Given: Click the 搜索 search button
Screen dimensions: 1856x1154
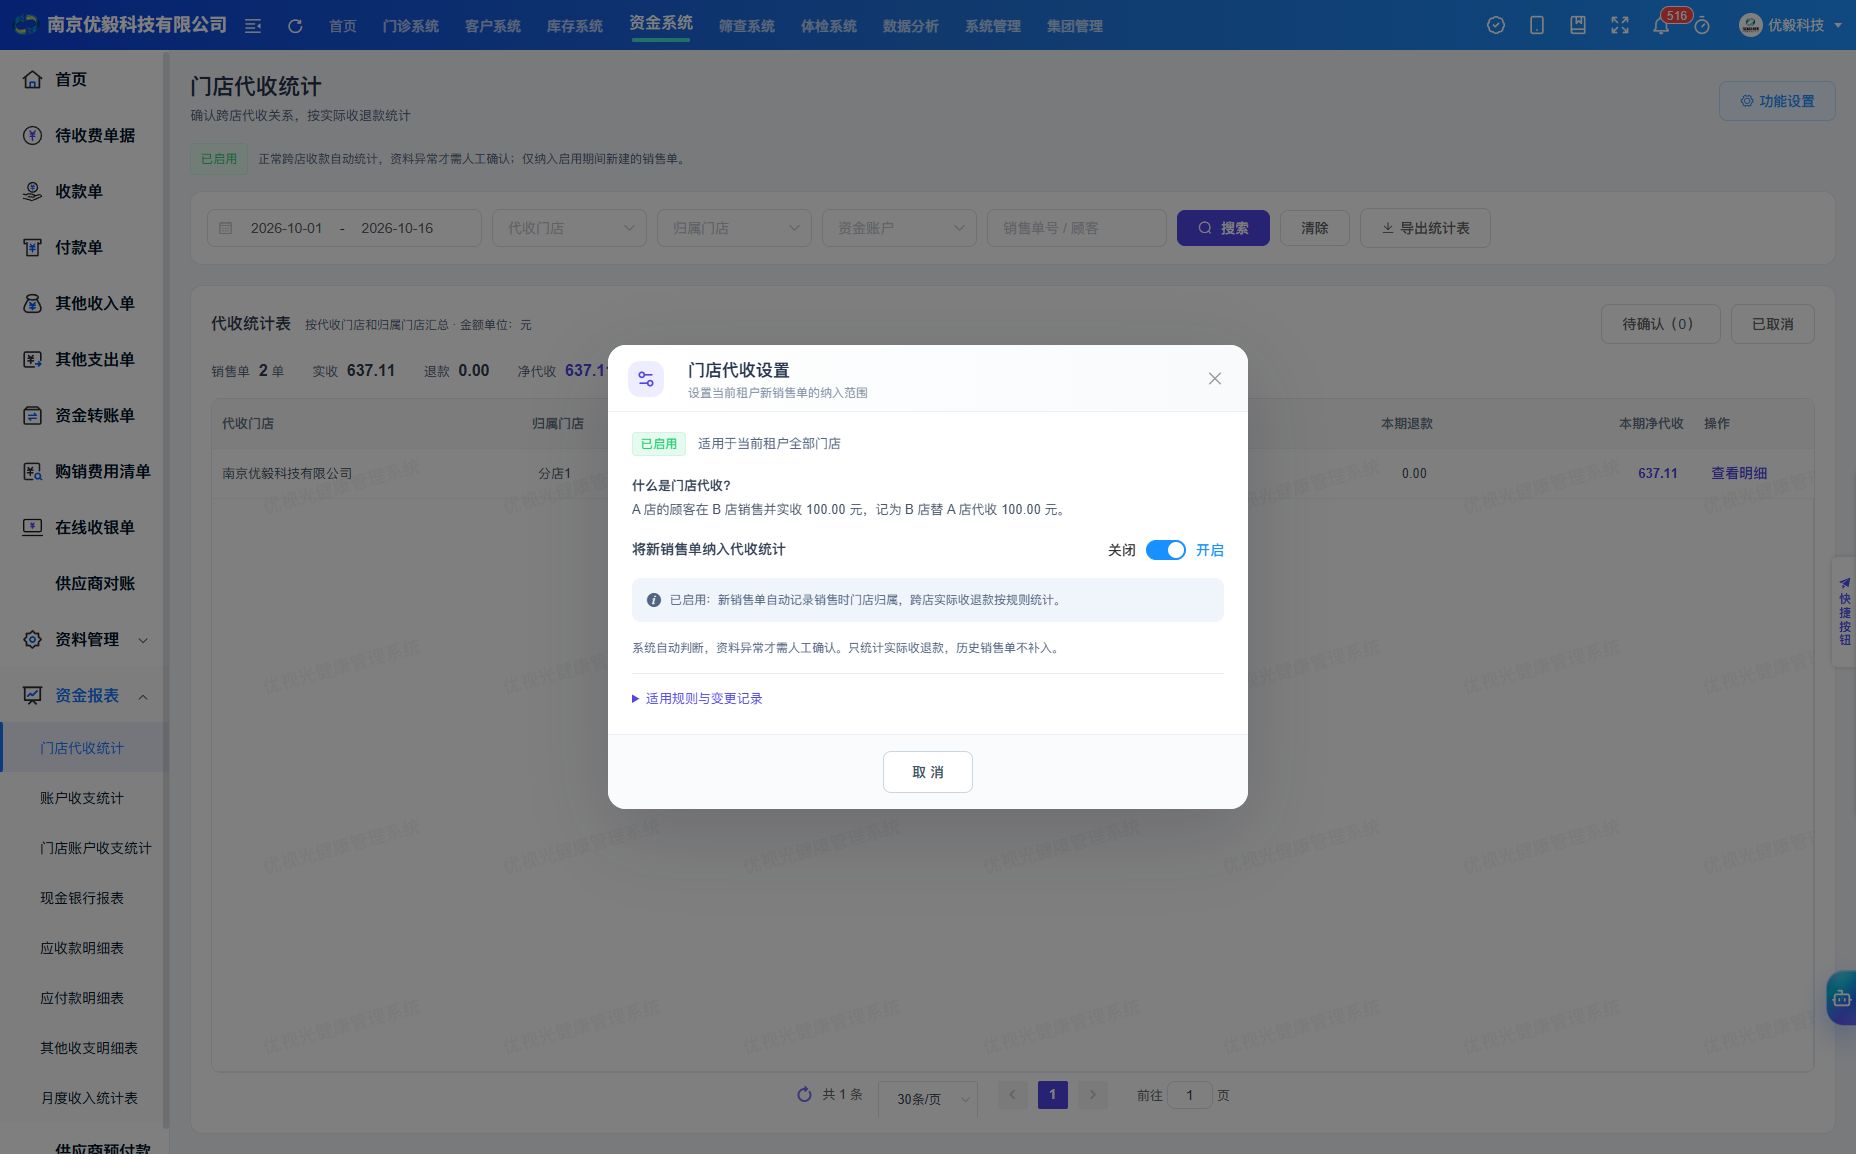Looking at the screenshot, I should click(x=1223, y=228).
